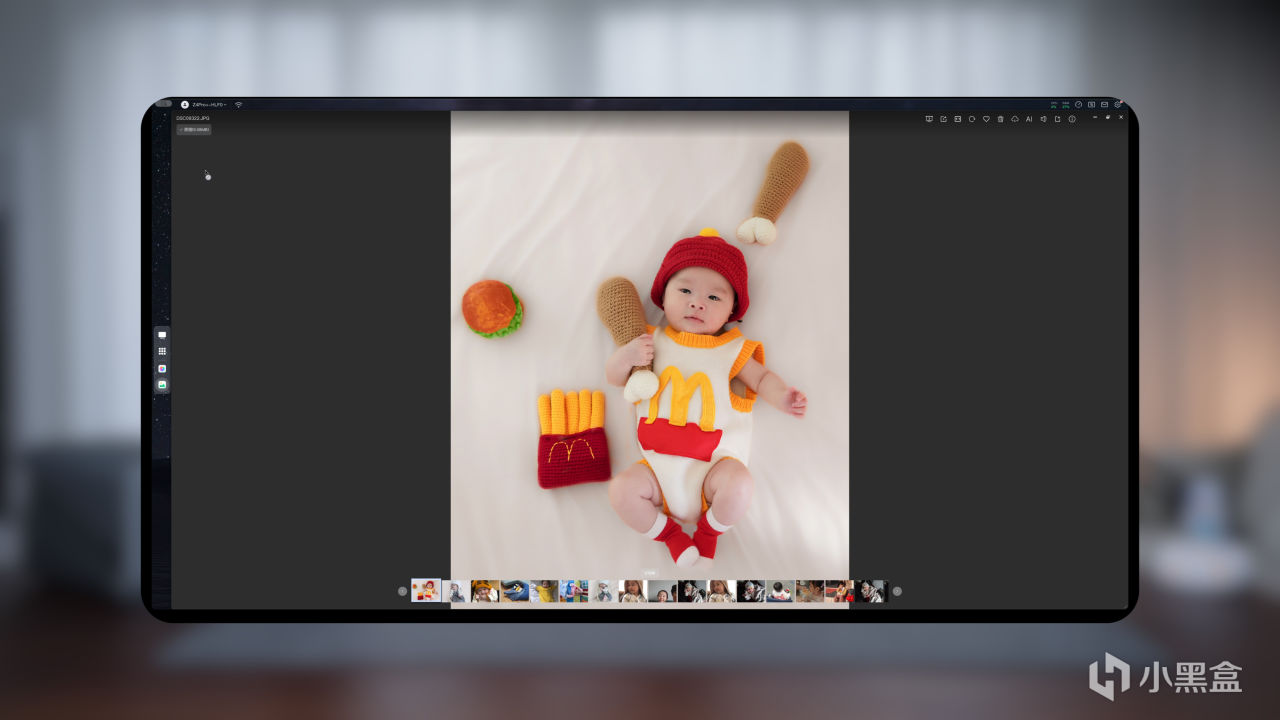Viewport: 1280px width, 720px height.
Task: Click the DSC08322.JPG file name
Action: [x=193, y=118]
